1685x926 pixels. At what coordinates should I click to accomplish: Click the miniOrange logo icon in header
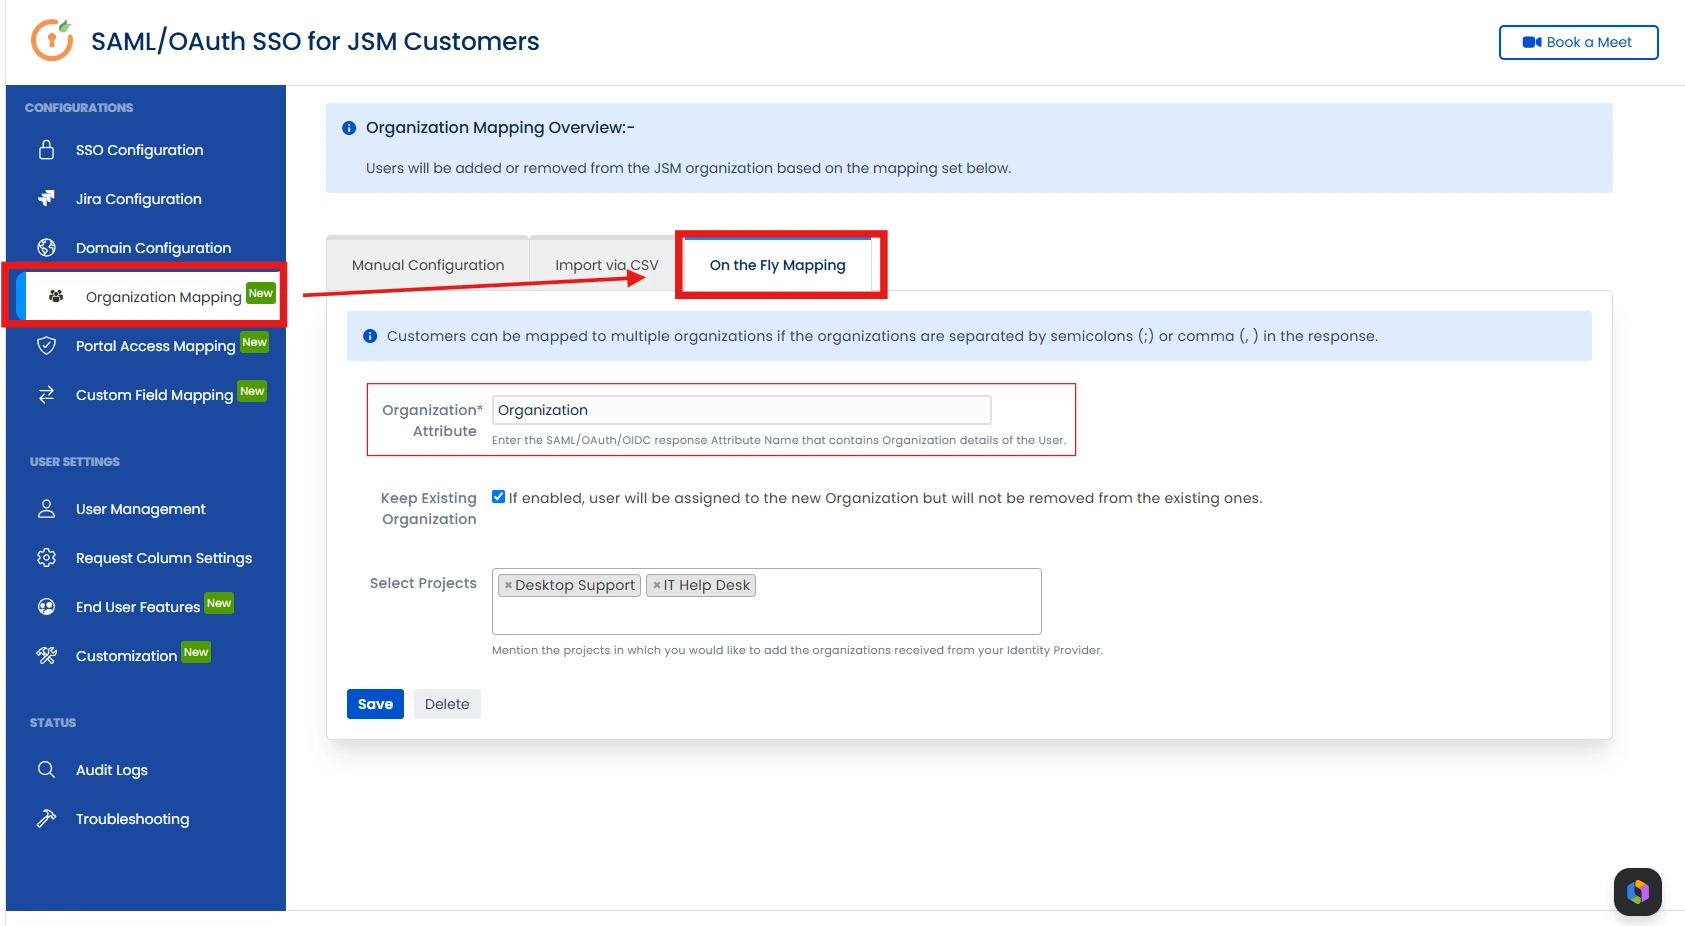52,40
